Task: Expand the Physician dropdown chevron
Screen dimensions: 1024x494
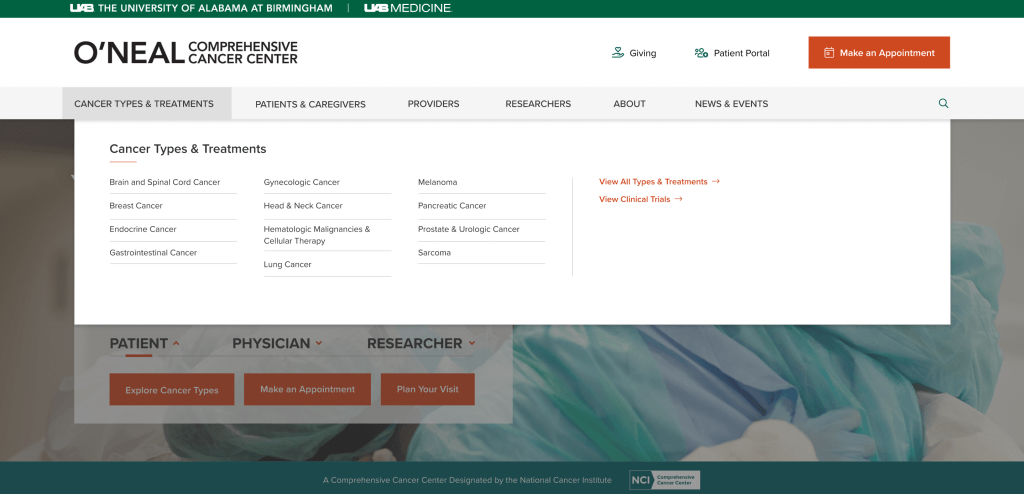Action: pyautogui.click(x=319, y=343)
